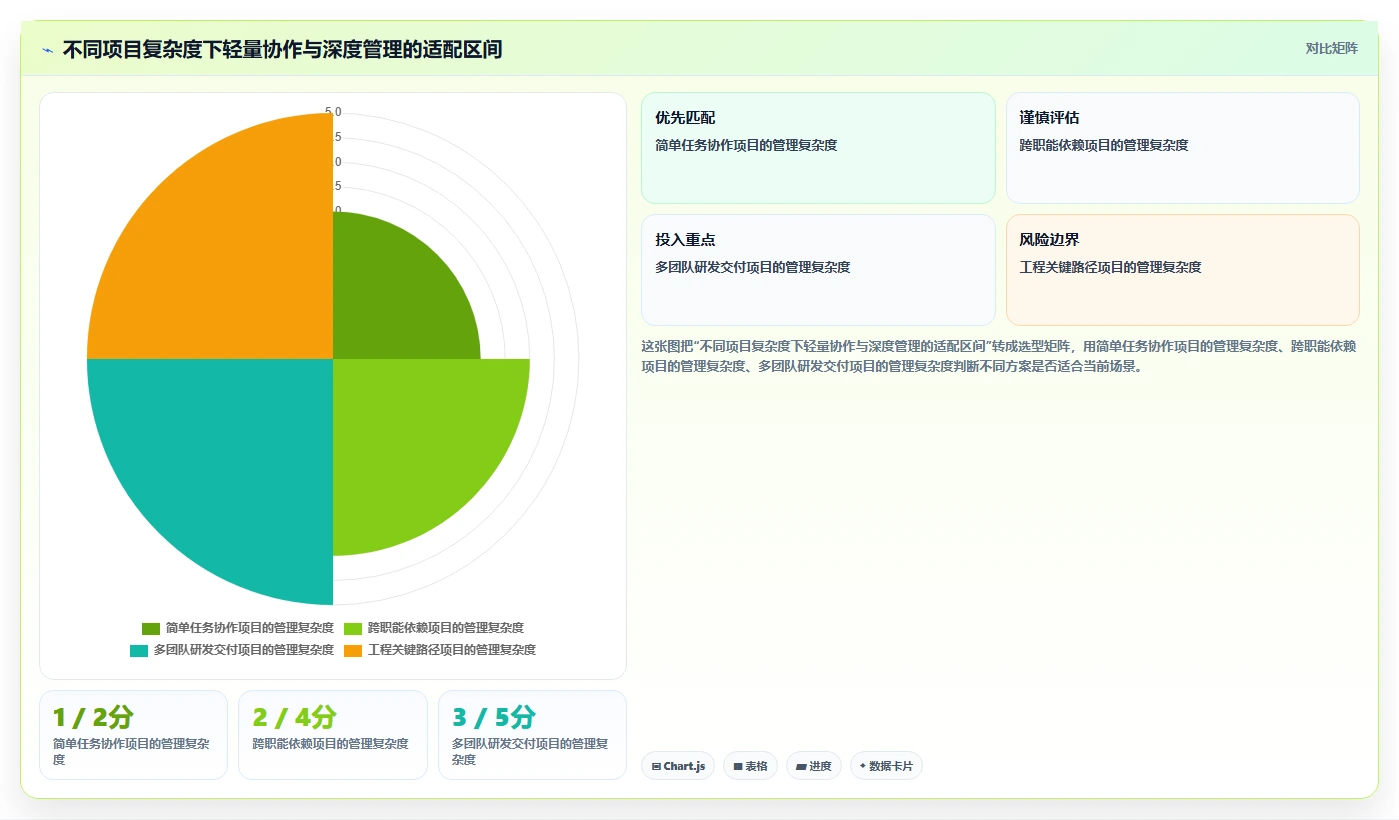
Task: Toggle orange legend swatch for 工程关键路径项目
Action: pos(353,651)
